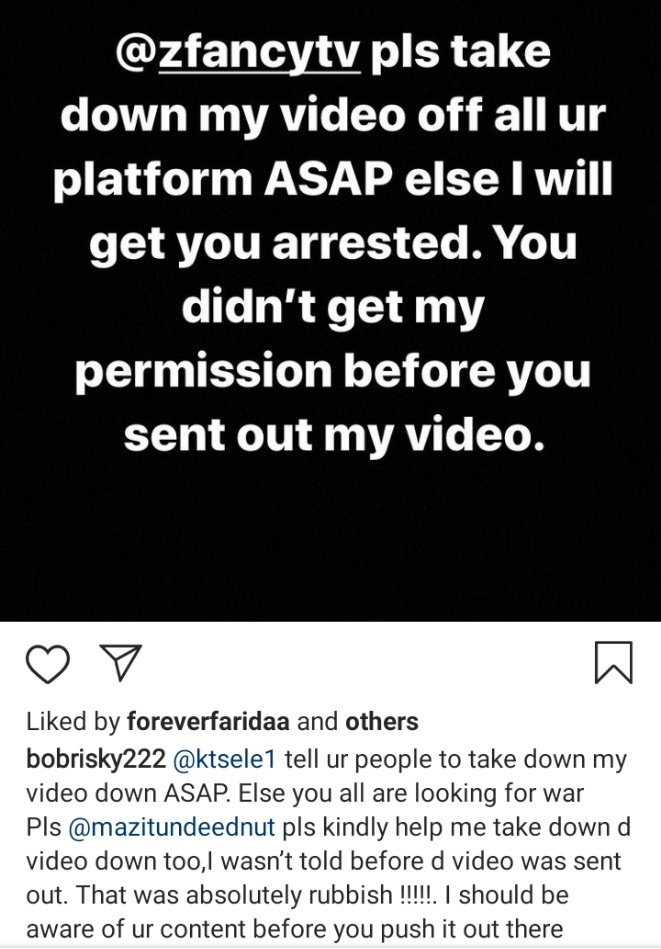Open the @ktsele1 mention in the caption
Viewport: 661px width, 949px height.
point(225,759)
